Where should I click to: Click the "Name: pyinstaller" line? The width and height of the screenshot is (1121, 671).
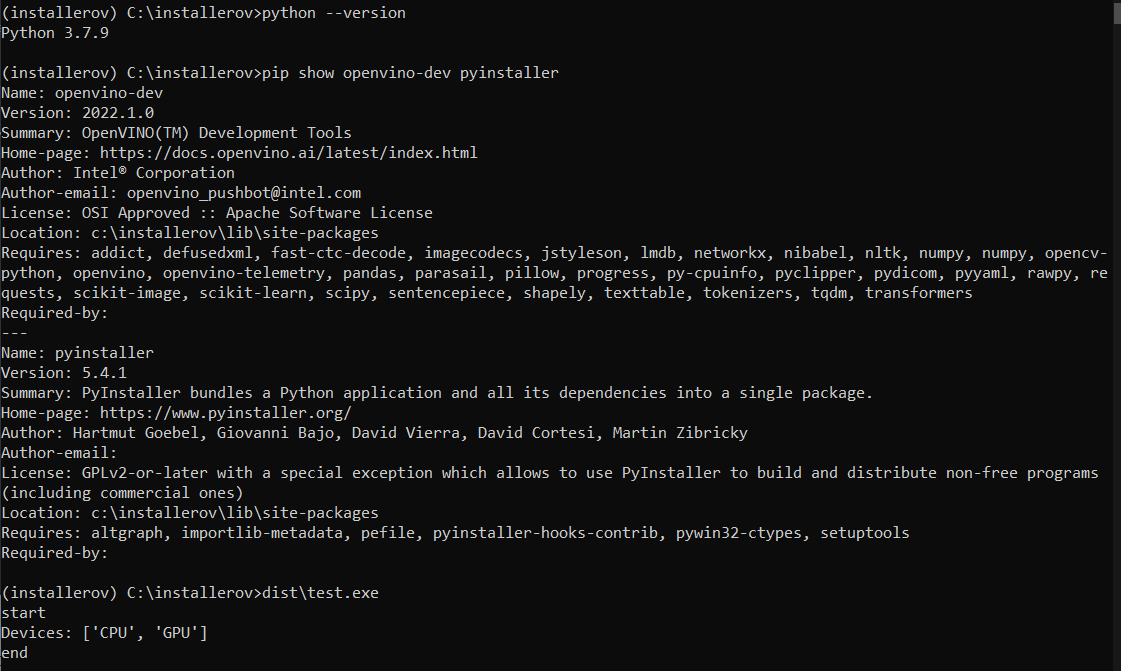(x=77, y=353)
